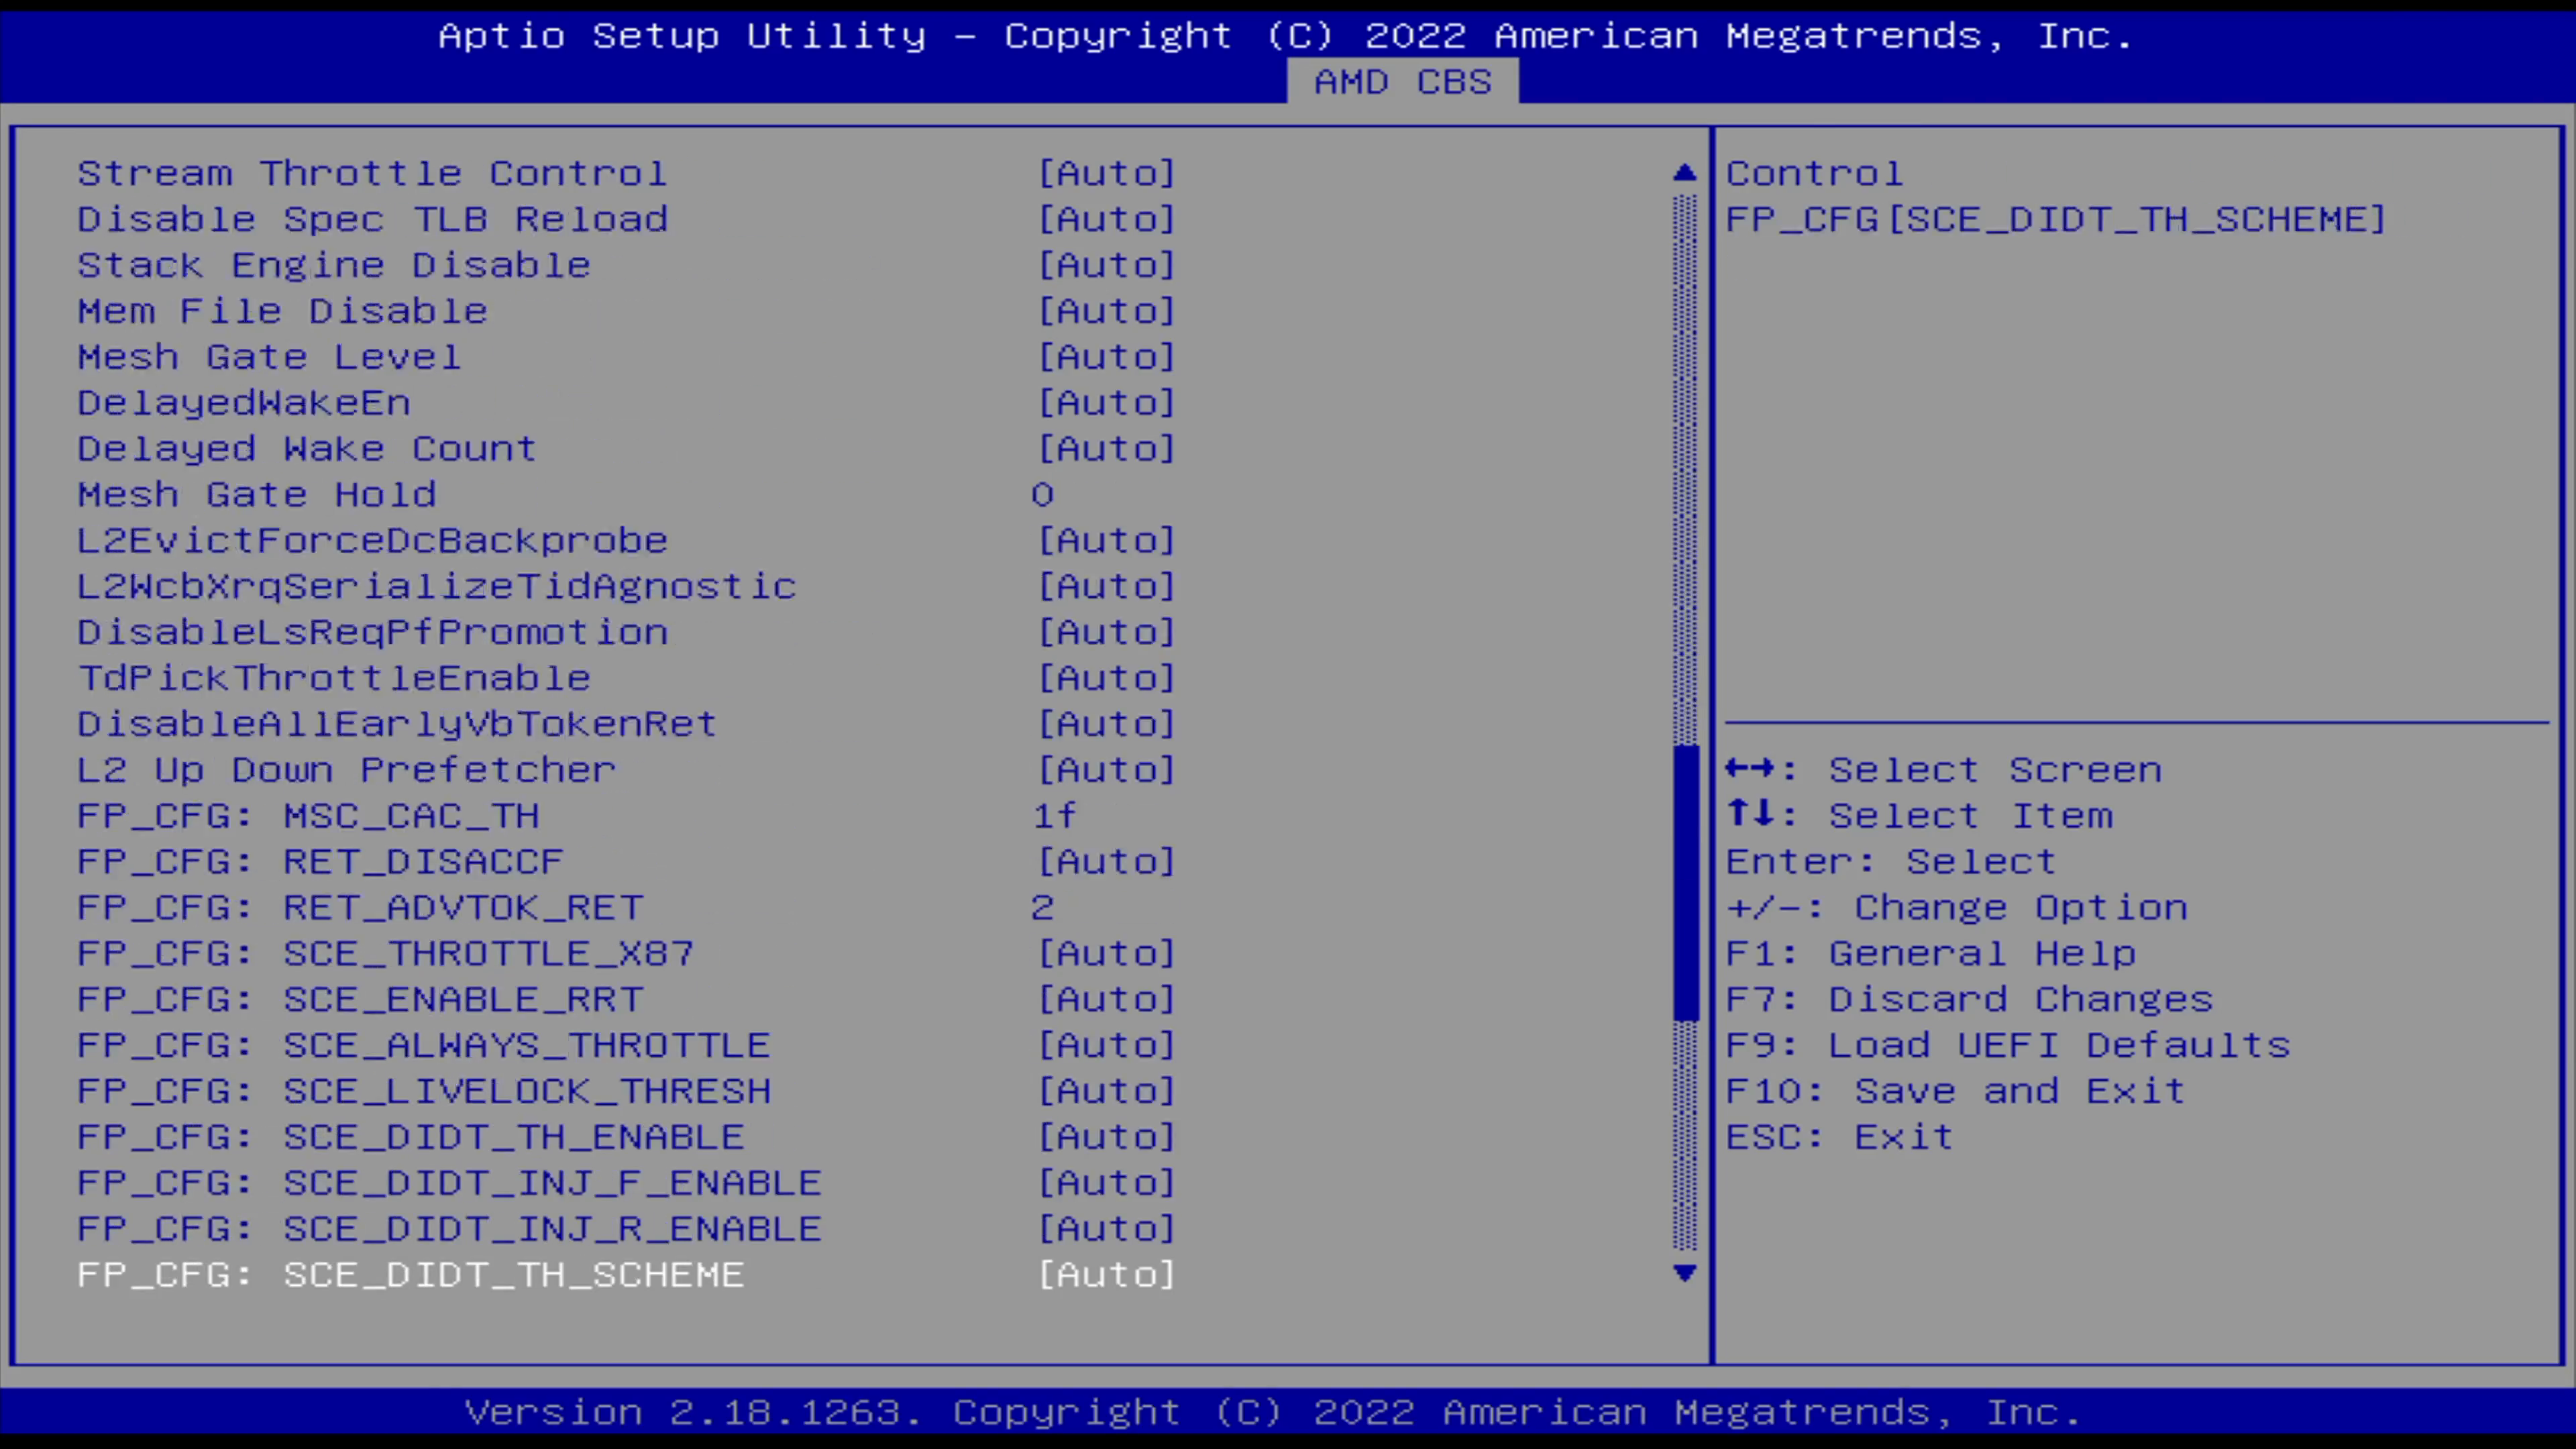
Task: Open TdPickThrottleEnable [Auto] value
Action: 1107,679
